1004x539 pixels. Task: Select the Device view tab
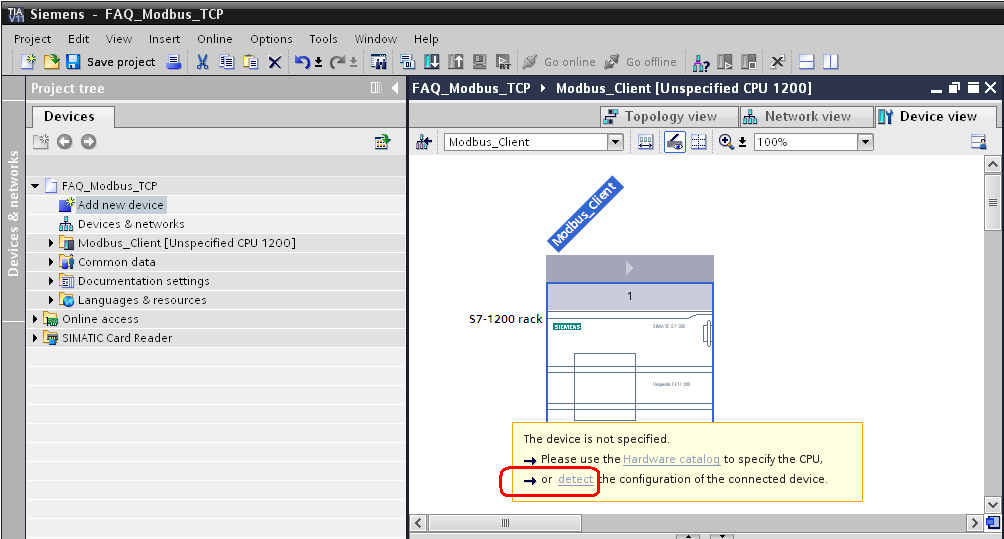point(935,117)
